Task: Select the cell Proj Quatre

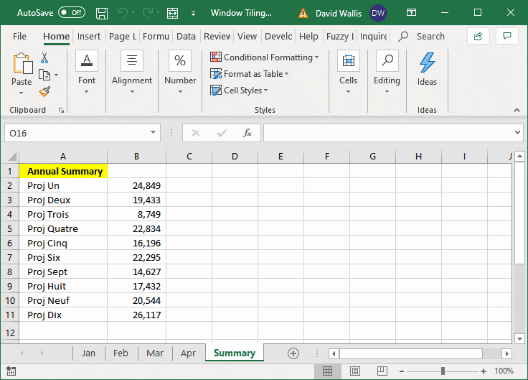Action: click(64, 229)
